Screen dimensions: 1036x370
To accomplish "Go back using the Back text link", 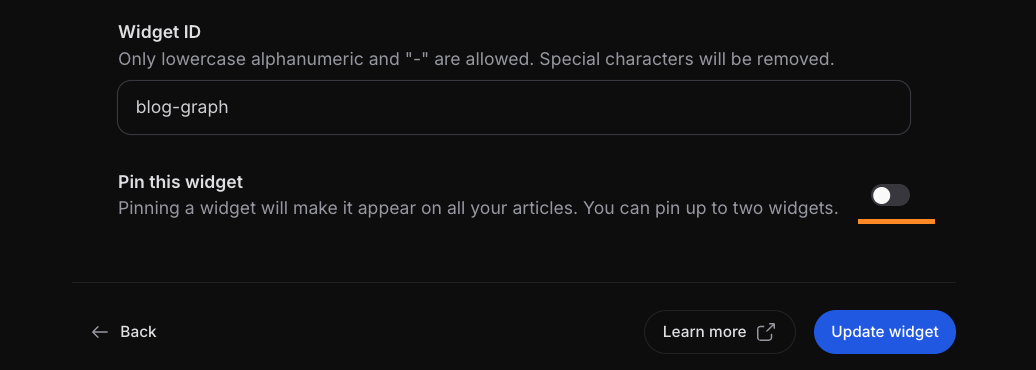I will coord(138,332).
